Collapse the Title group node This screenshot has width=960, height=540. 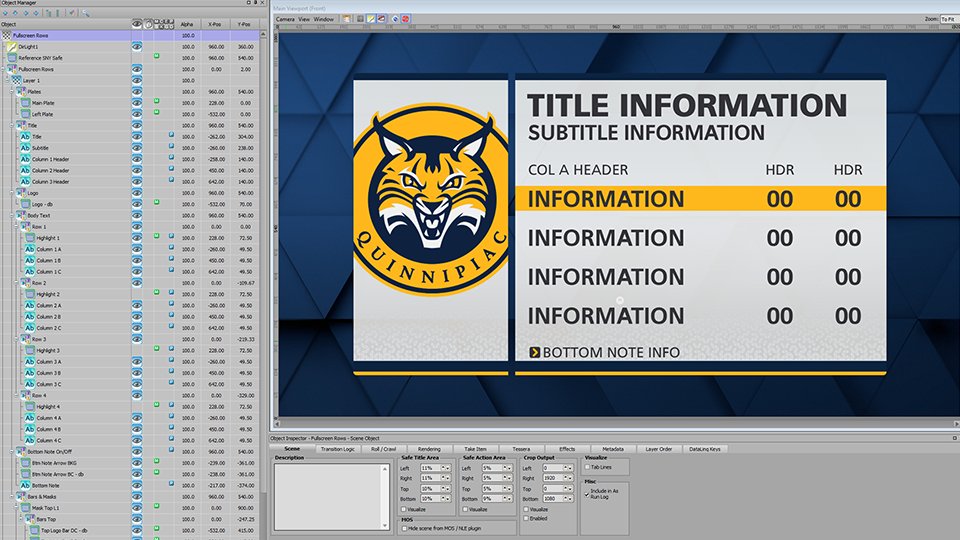tap(12, 125)
